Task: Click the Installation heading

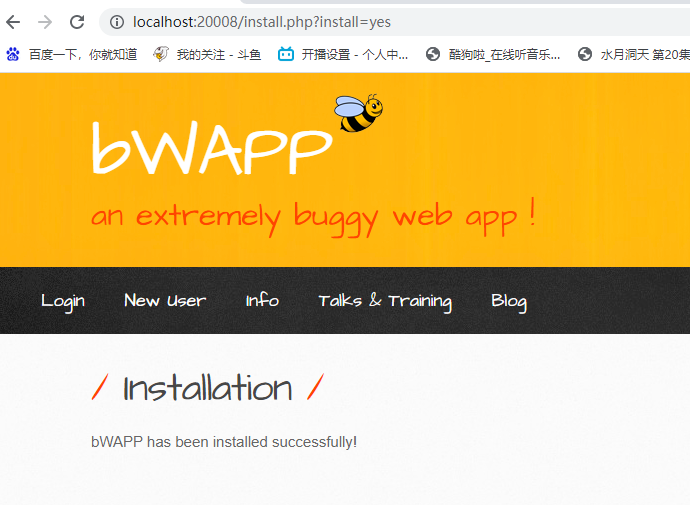Action: (208, 388)
